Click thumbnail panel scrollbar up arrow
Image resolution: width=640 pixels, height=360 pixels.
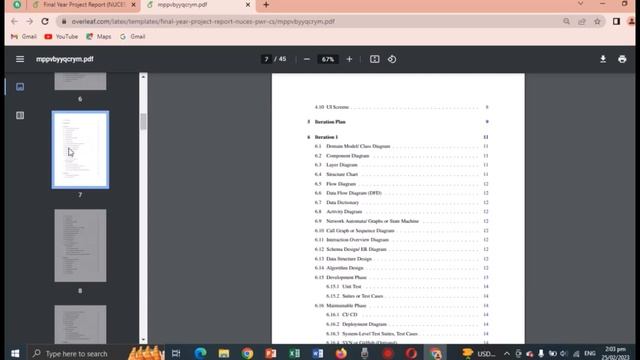pyautogui.click(x=143, y=77)
